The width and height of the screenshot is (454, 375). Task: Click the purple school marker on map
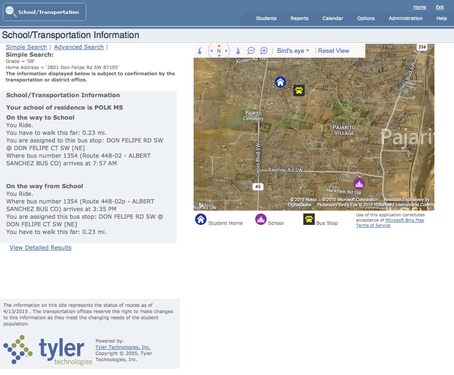(359, 184)
